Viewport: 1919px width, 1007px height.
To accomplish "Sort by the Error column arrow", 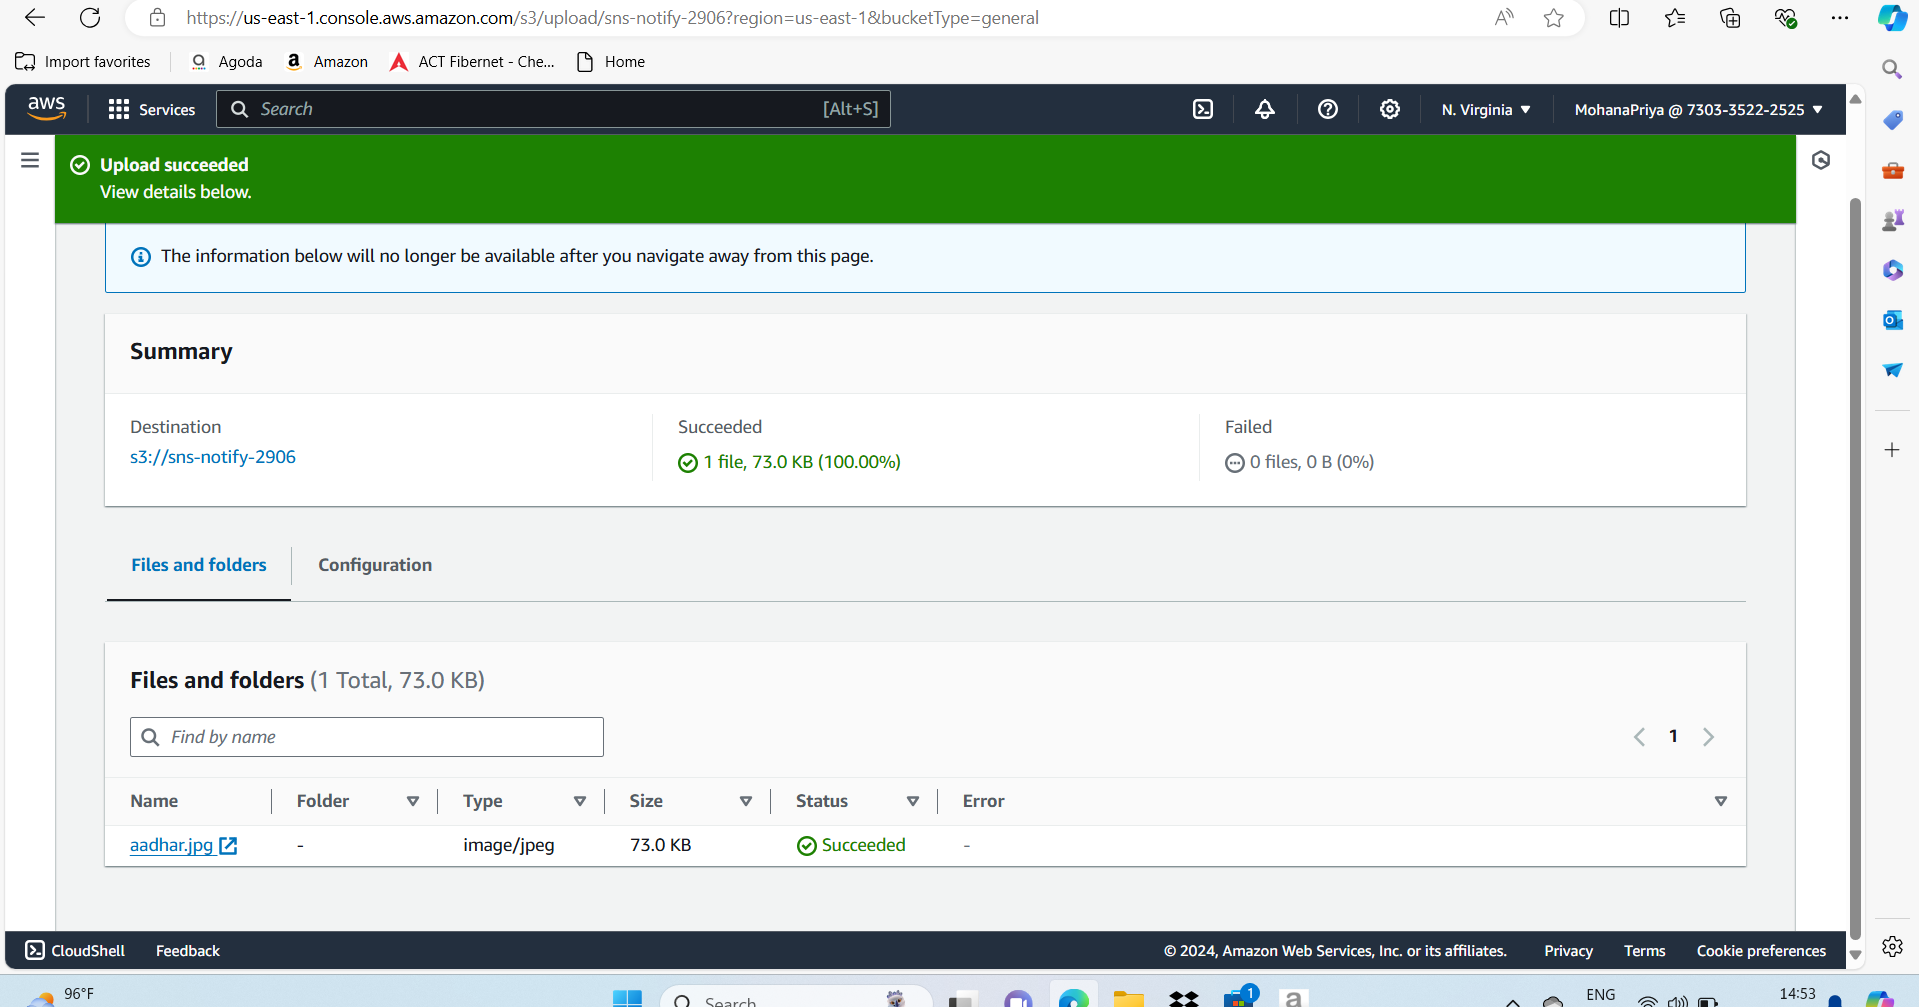I will tap(1721, 801).
